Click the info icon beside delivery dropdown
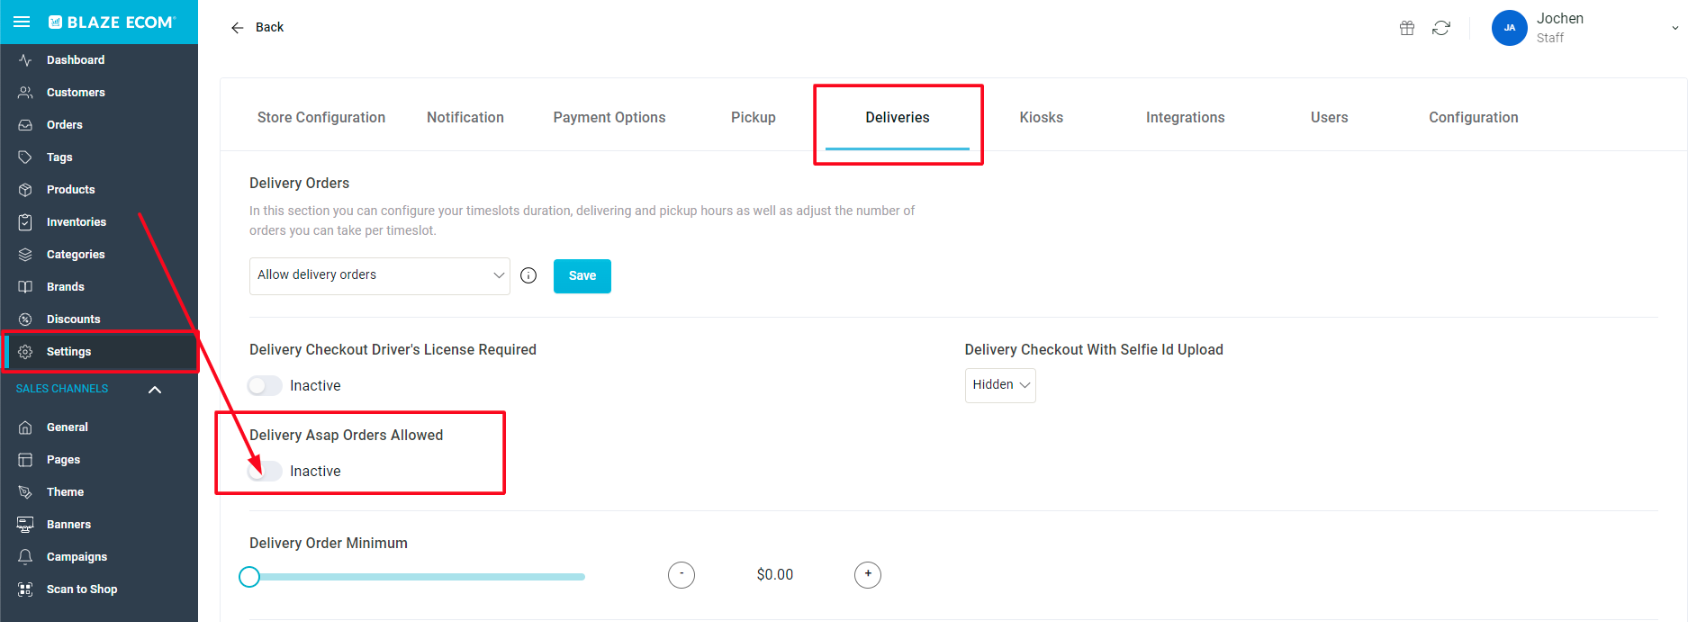 point(529,276)
